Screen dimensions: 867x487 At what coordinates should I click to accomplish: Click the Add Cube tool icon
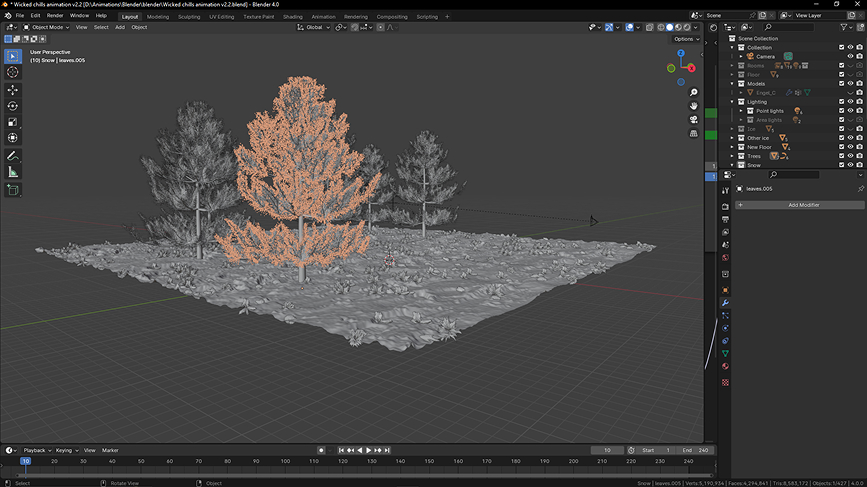(x=13, y=189)
